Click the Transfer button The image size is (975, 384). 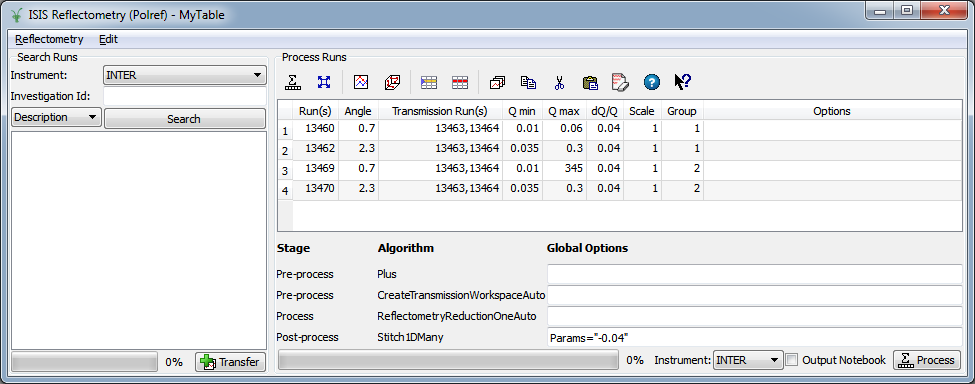[230, 362]
